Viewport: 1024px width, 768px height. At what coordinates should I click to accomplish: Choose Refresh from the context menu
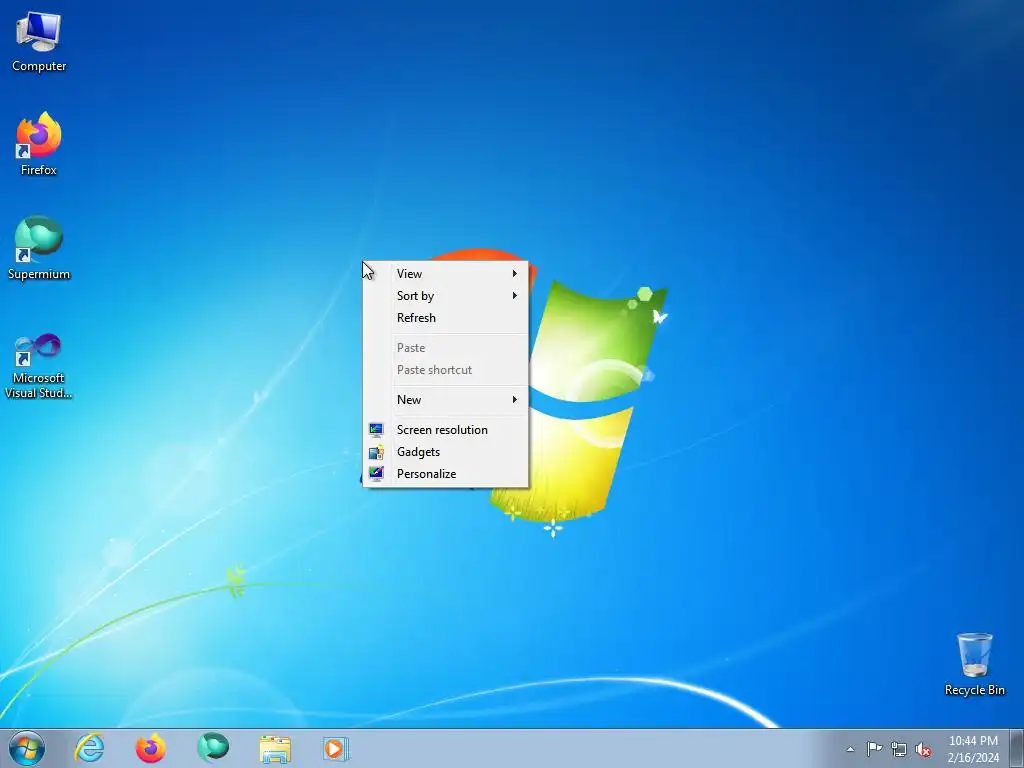pos(445,318)
